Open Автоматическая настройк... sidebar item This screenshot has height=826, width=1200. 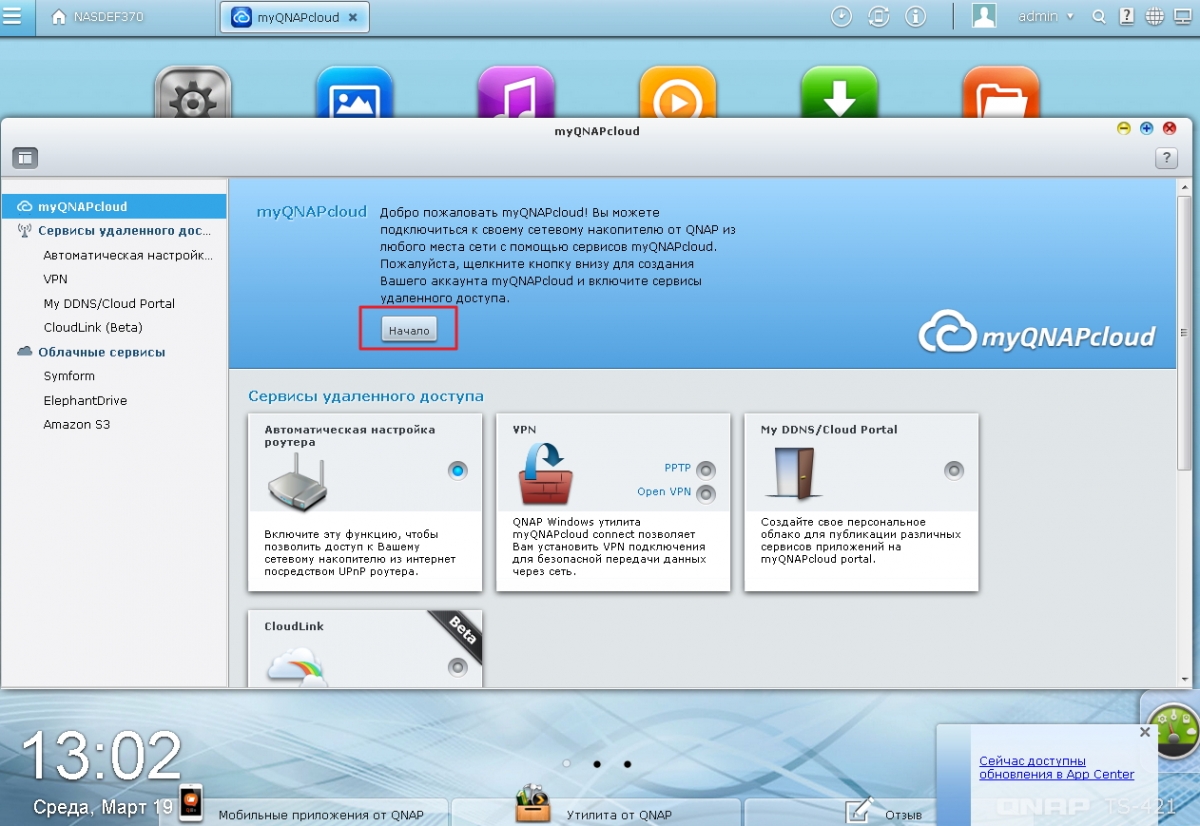128,255
